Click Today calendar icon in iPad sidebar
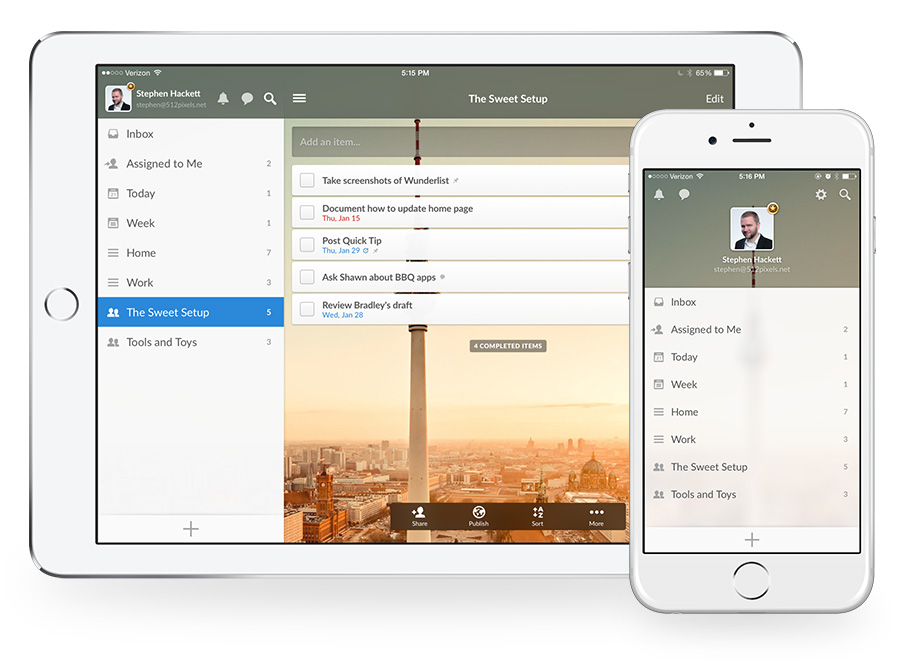Screen dimensions: 914x669 [113, 193]
